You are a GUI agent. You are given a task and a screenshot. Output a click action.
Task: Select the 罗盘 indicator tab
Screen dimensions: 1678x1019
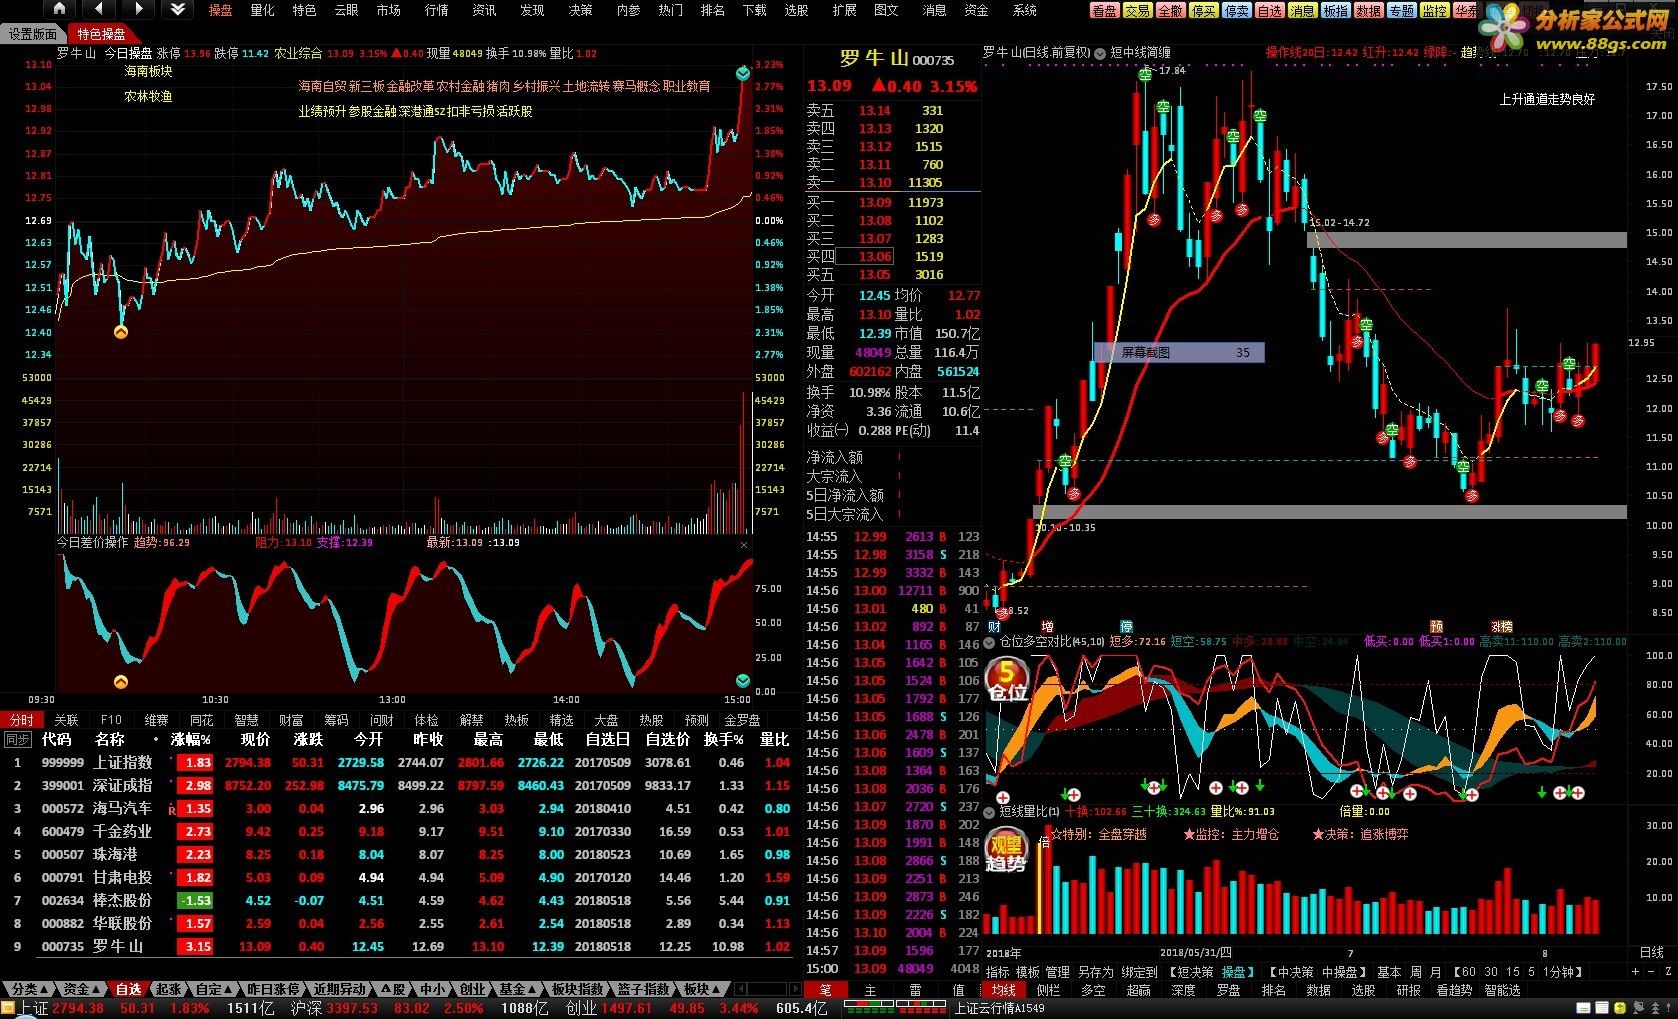click(1228, 990)
